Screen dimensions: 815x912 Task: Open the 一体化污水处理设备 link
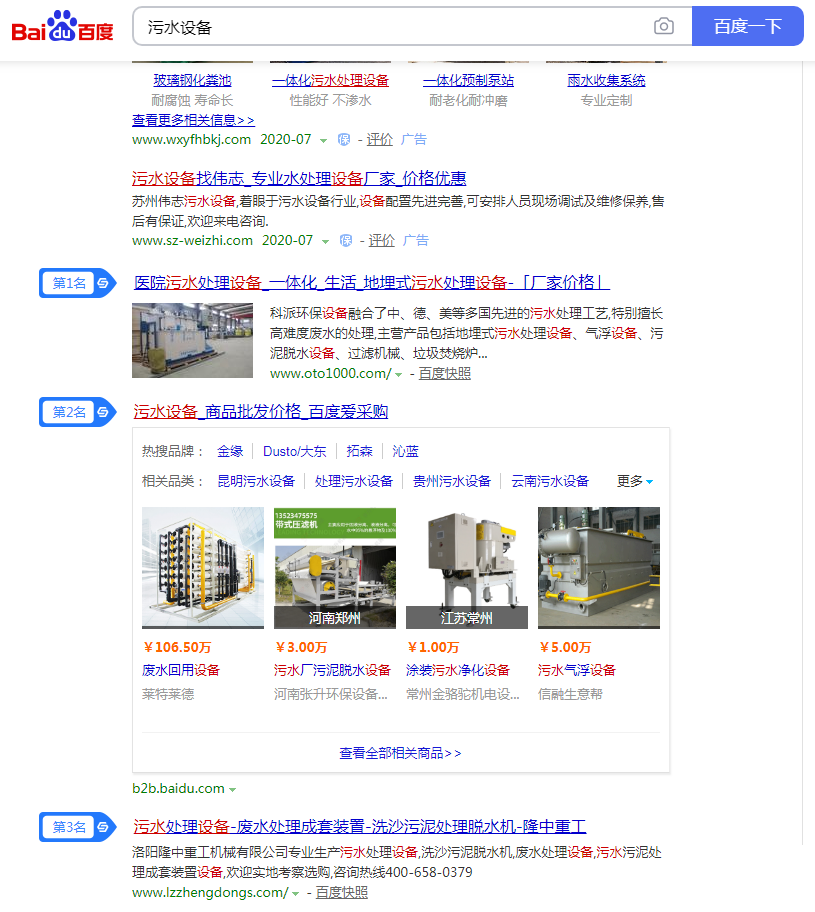pos(330,80)
